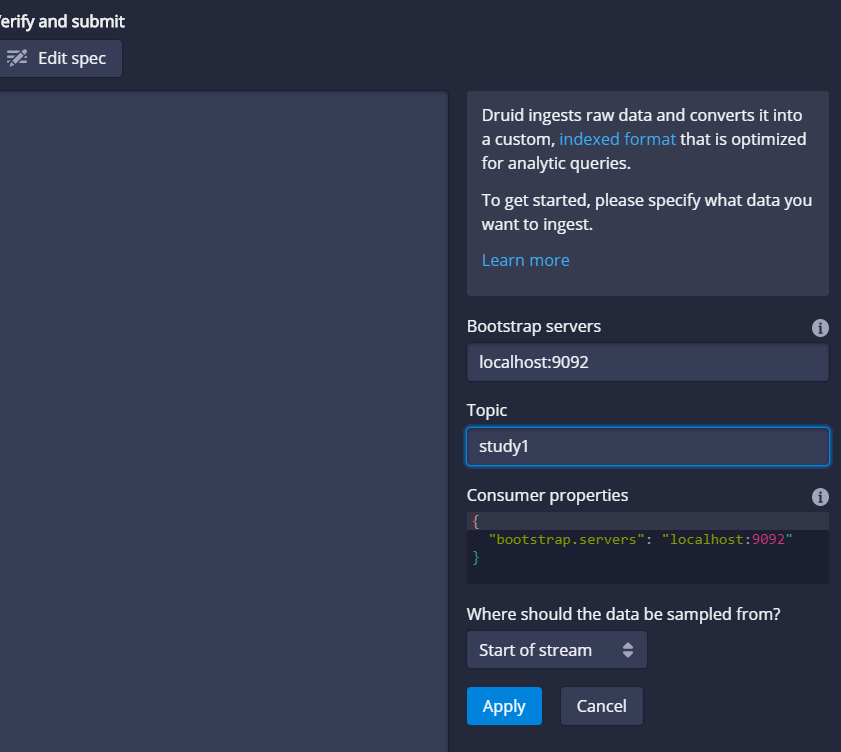Select the "localhost:9092" value in the JSON editor
The width and height of the screenshot is (841, 752).
click(x=728, y=538)
